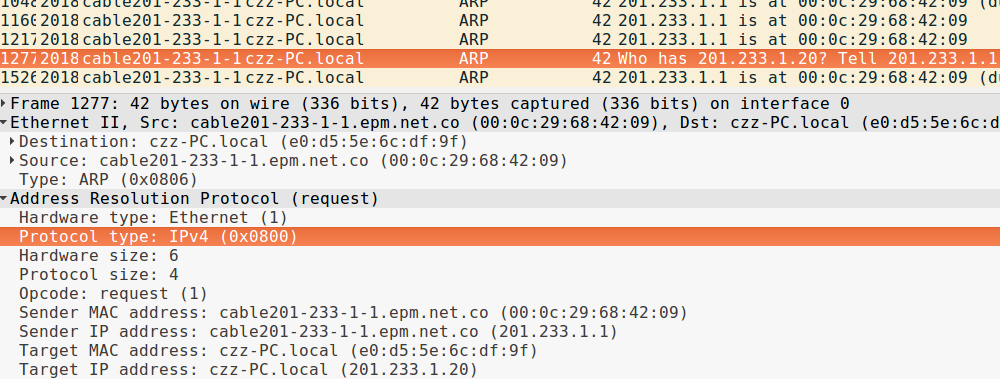Select the packet row numbered 1160

point(500,20)
